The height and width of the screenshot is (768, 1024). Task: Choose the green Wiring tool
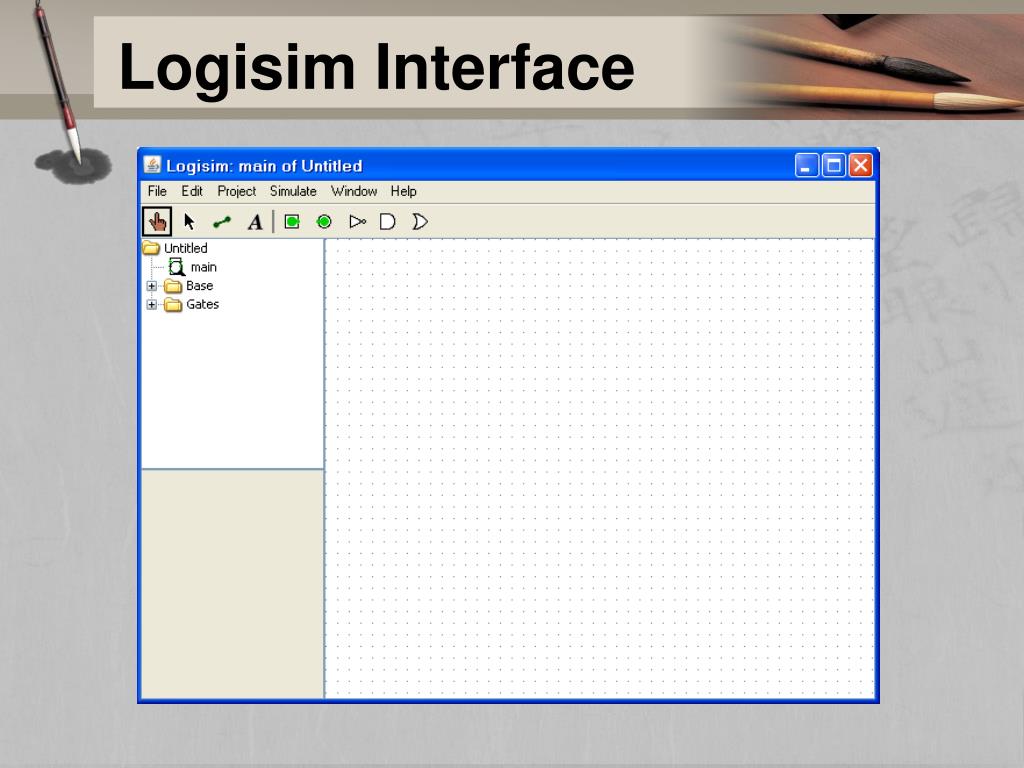point(222,222)
